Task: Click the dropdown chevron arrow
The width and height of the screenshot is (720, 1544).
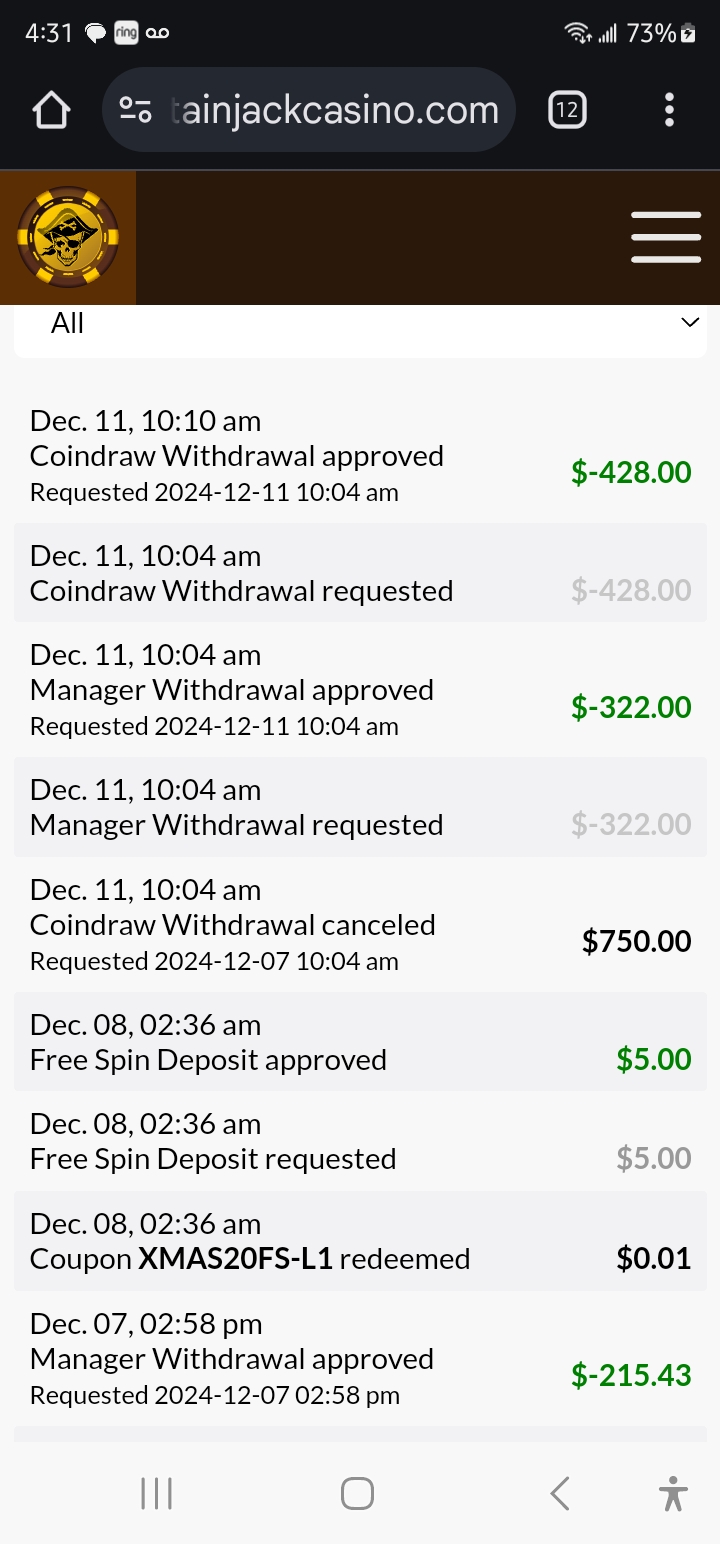Action: [x=689, y=322]
